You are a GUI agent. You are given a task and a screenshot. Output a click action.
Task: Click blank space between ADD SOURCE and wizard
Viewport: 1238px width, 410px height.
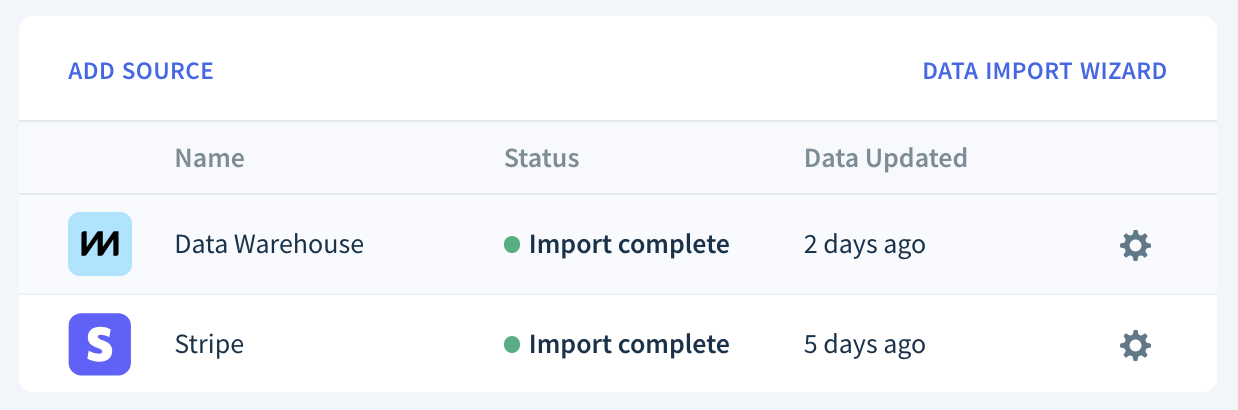(568, 71)
